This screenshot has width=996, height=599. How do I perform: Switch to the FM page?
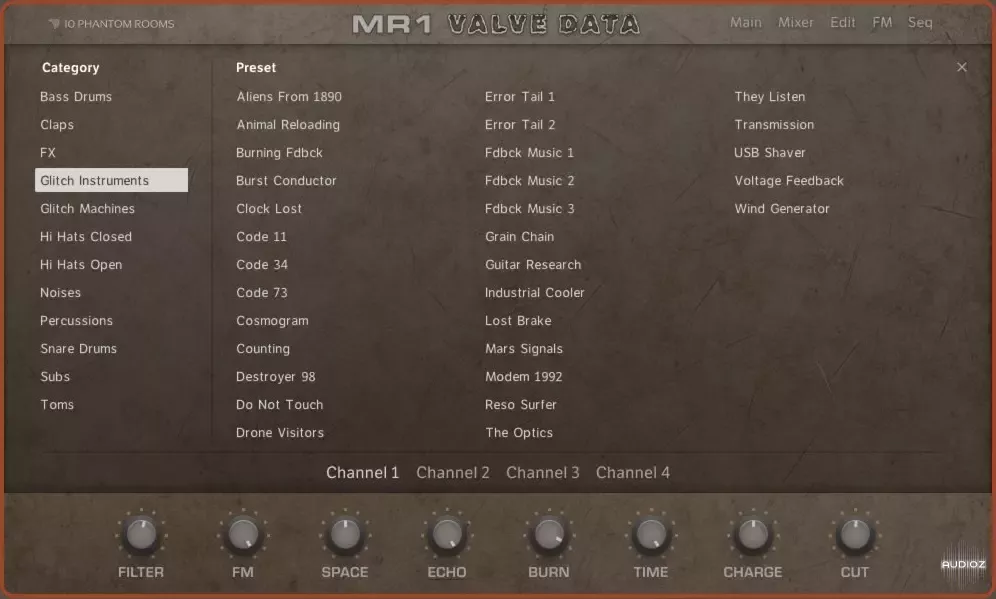(x=882, y=23)
